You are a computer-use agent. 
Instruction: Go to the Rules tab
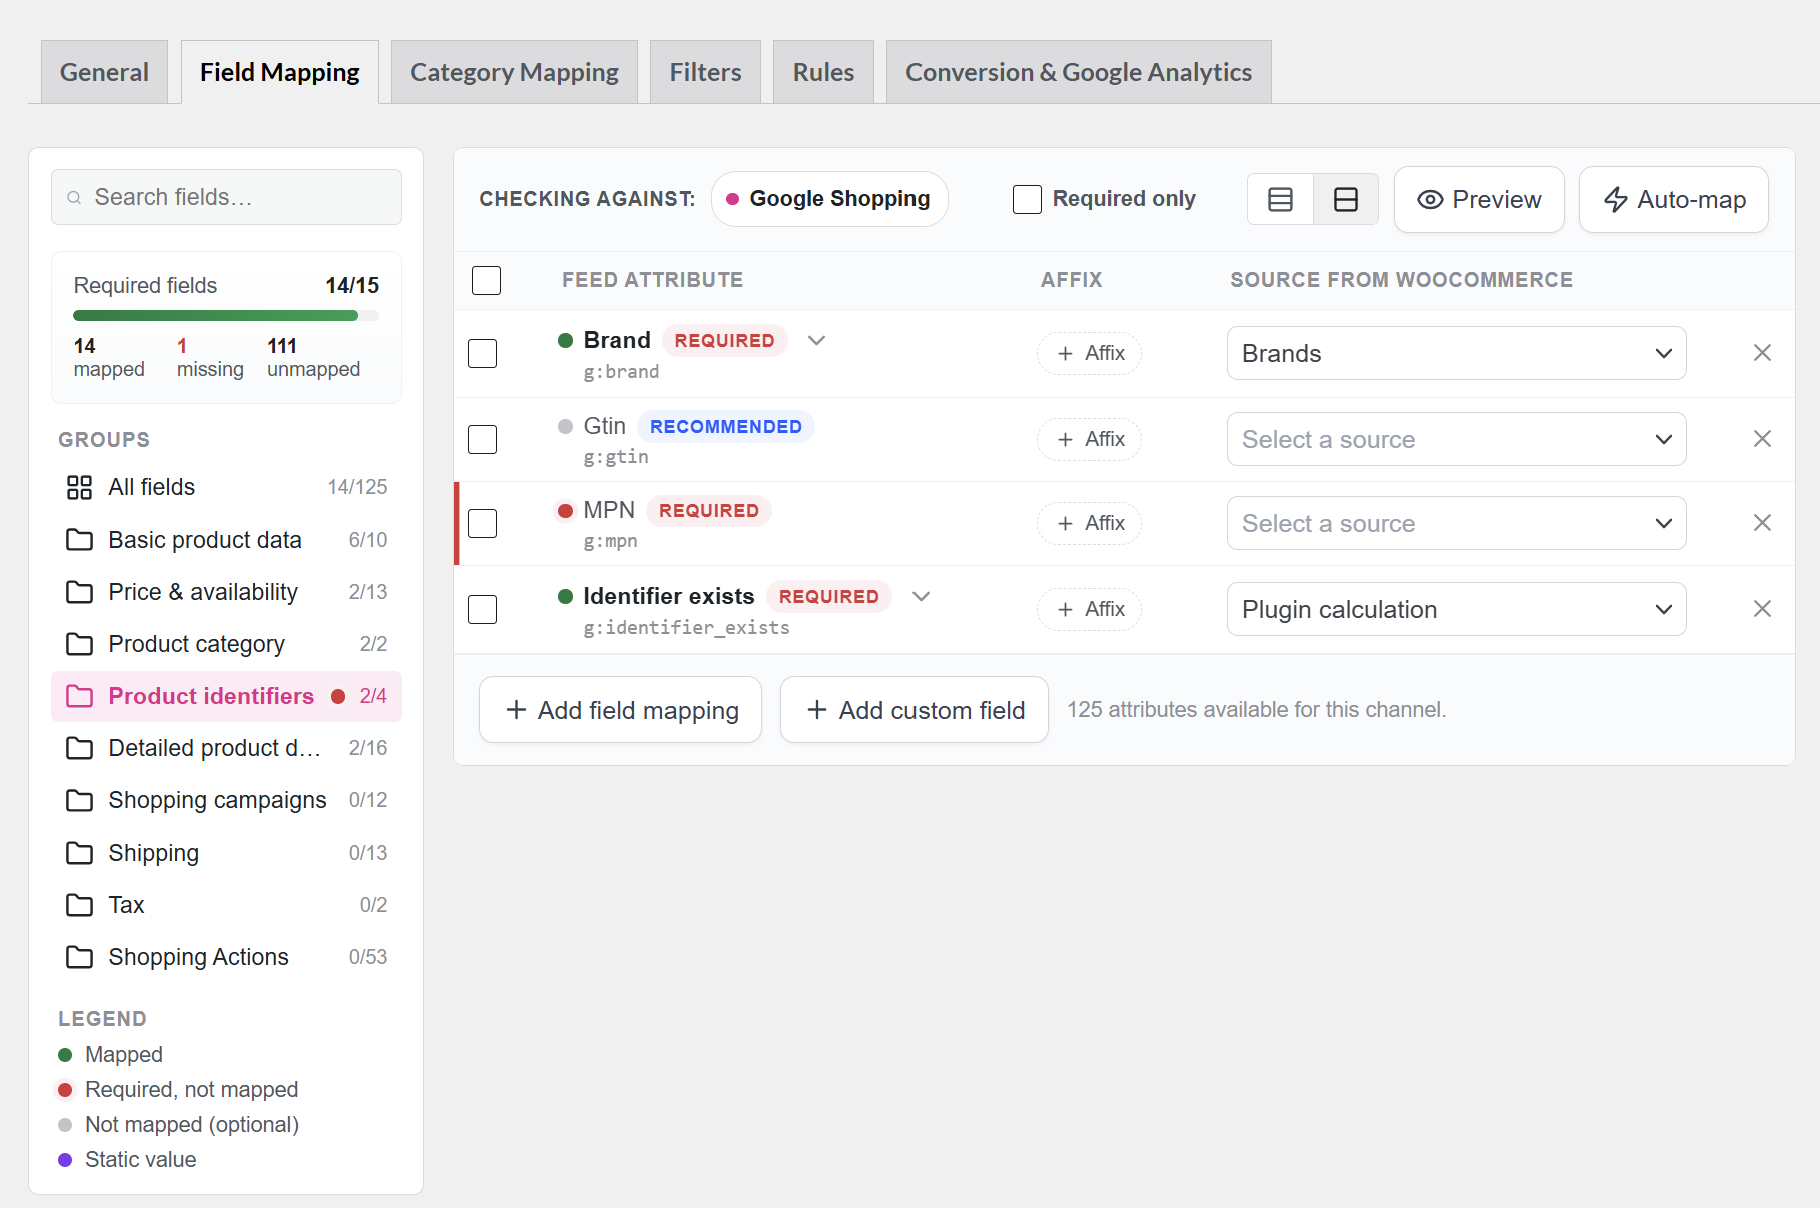(823, 72)
